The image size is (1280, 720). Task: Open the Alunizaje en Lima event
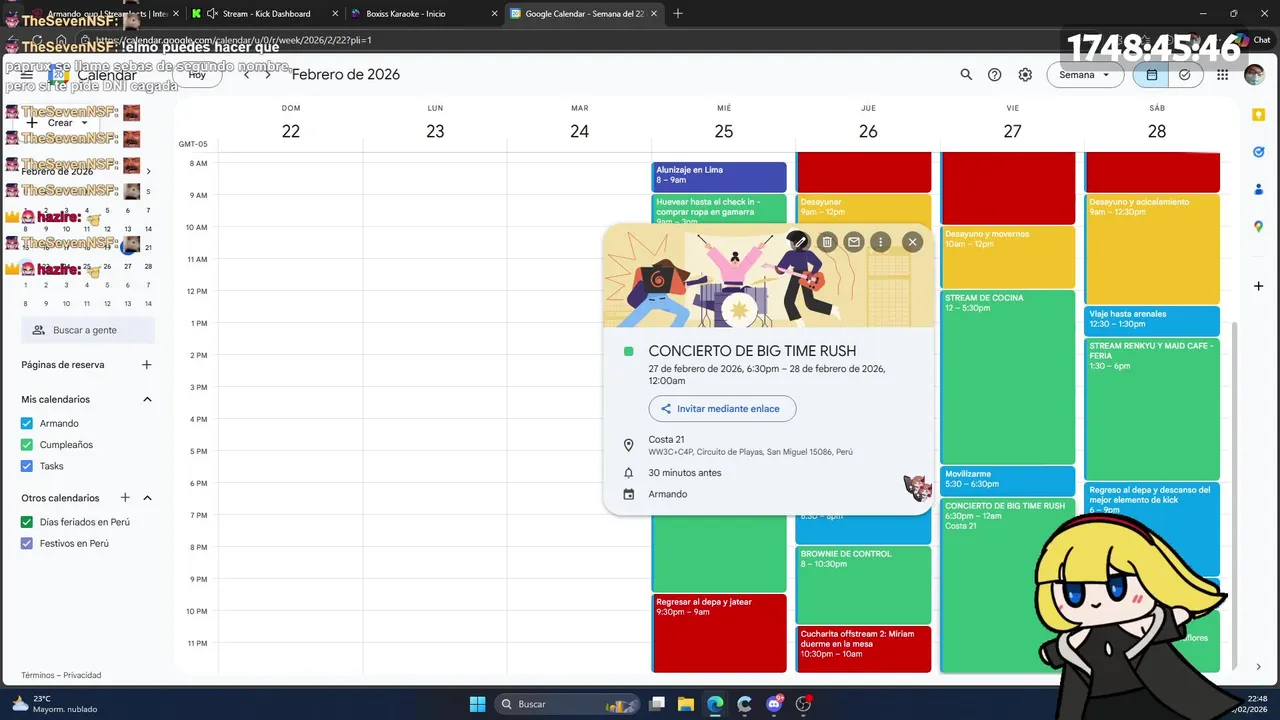point(719,177)
